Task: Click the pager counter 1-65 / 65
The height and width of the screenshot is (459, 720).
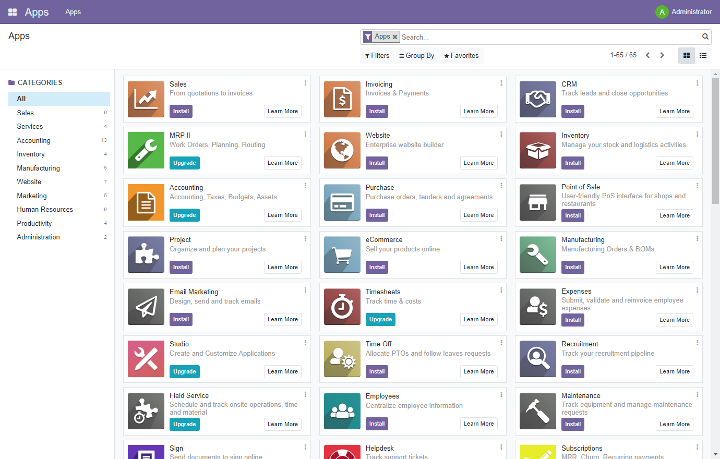Action: (x=623, y=55)
